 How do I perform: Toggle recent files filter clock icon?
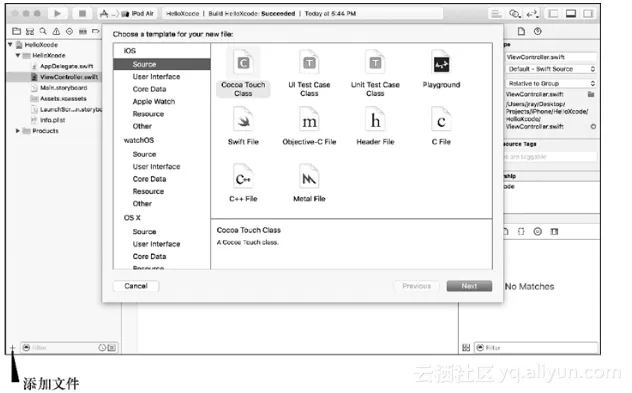point(102,347)
